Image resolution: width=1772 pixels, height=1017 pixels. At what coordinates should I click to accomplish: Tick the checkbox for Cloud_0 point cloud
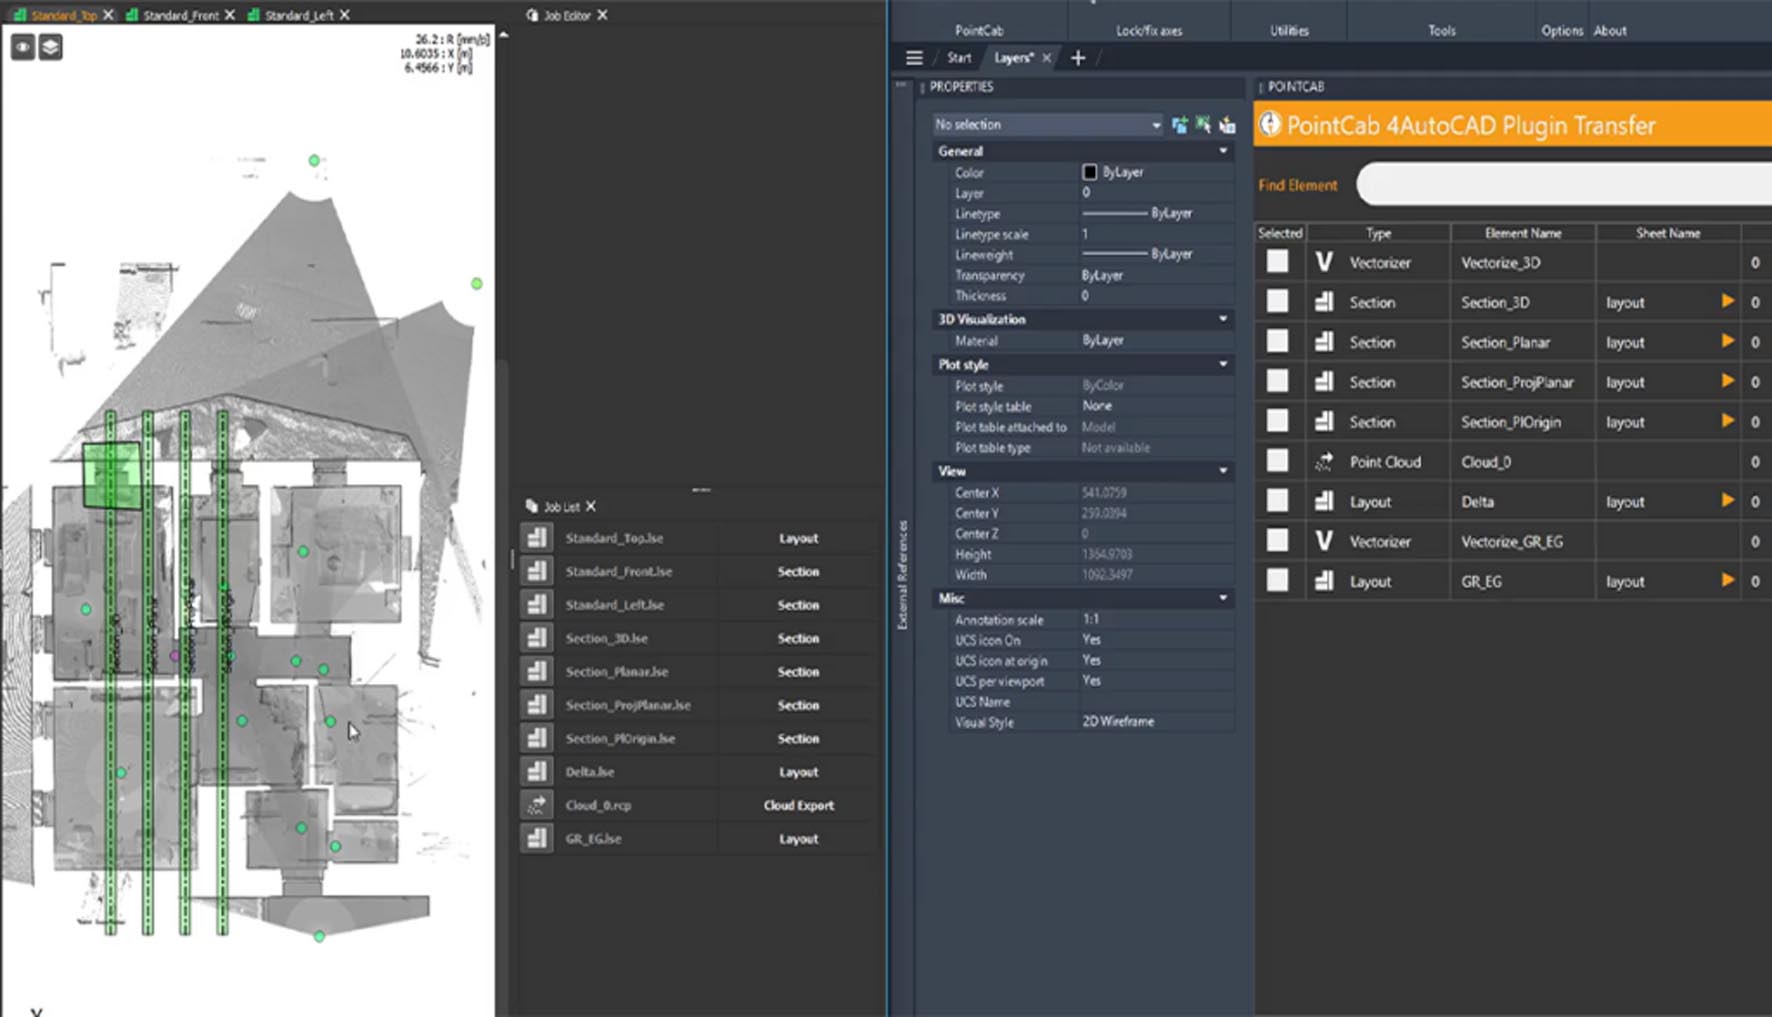[1277, 461]
